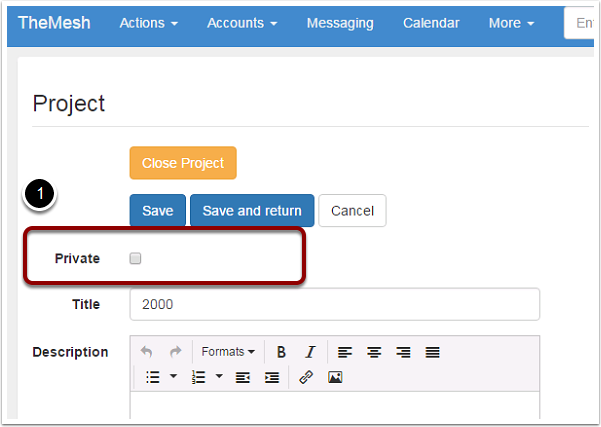Insert a bulleted list
This screenshot has height=427, width=601.
[153, 377]
